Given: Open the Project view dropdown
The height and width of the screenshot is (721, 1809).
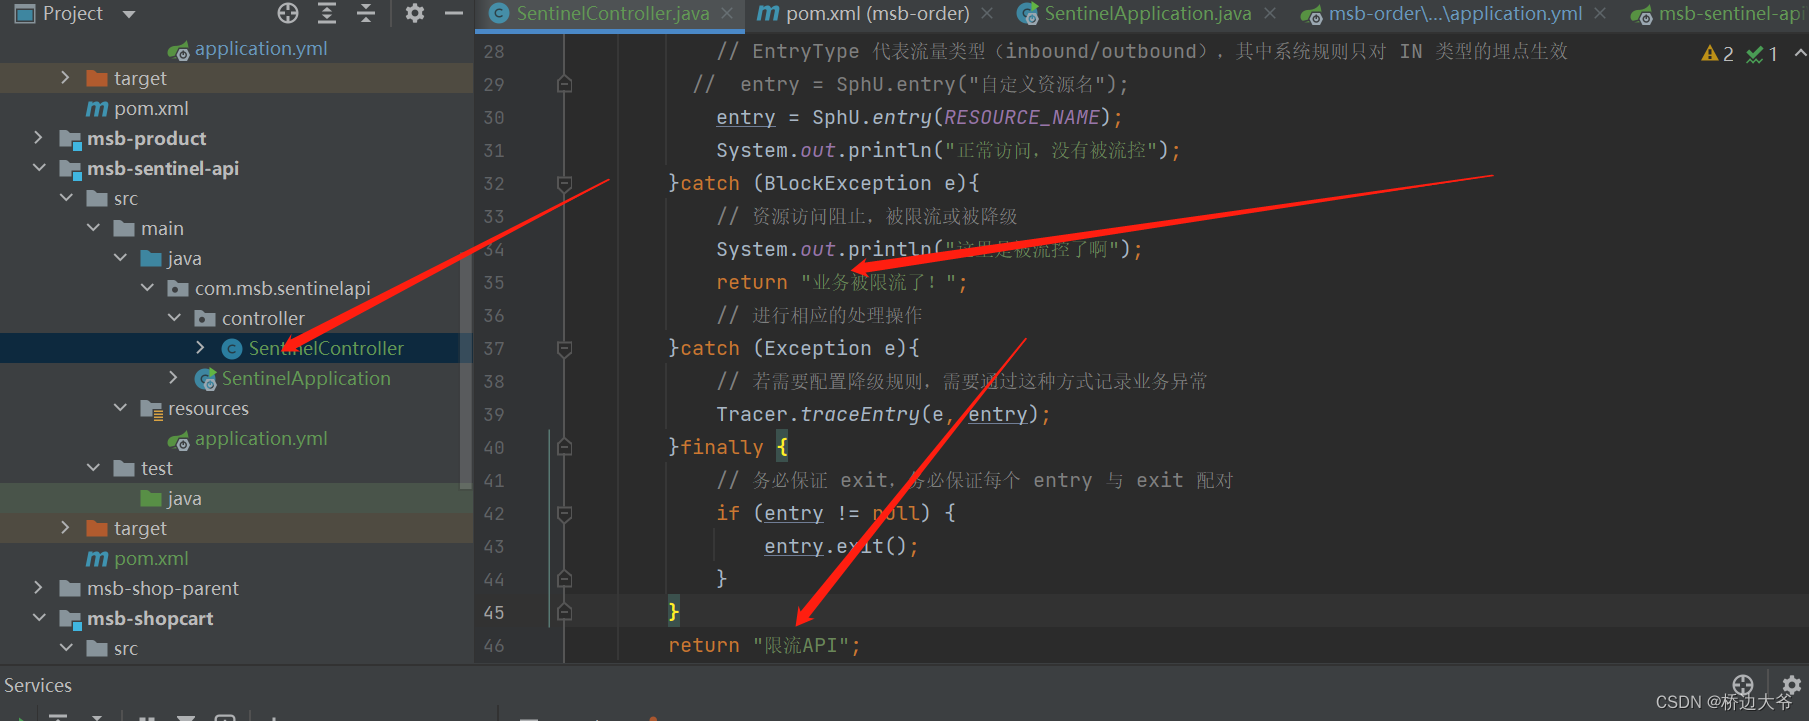Looking at the screenshot, I should 128,14.
